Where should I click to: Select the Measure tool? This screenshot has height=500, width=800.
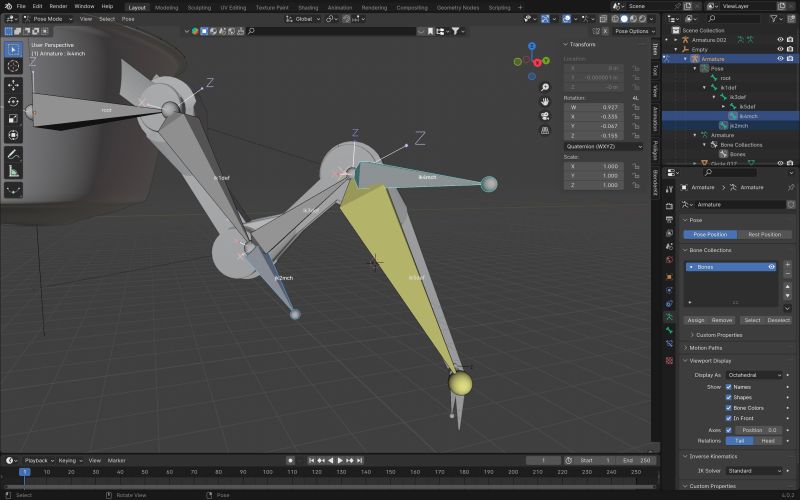click(13, 170)
